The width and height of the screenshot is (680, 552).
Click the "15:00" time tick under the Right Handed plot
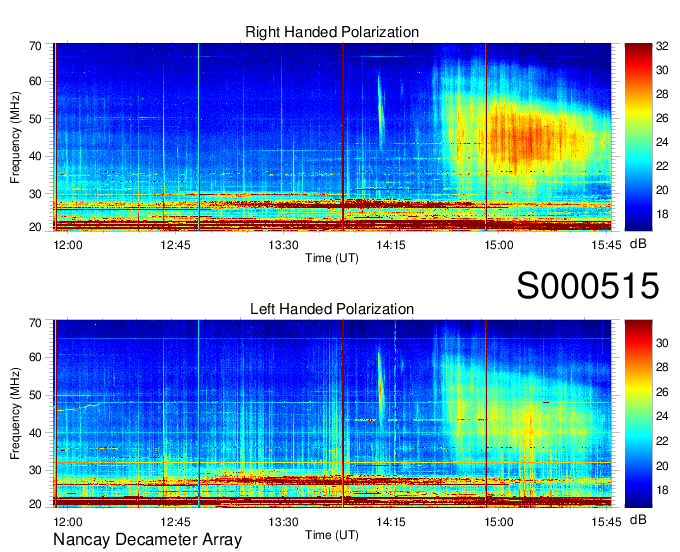click(499, 245)
